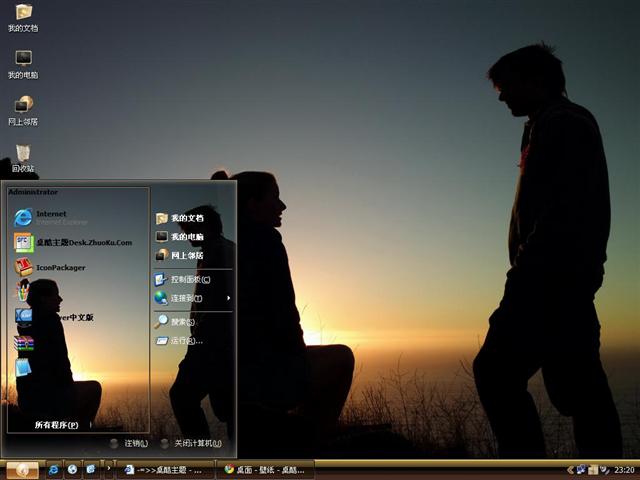Screen dimensions: 640x480
Task: Select 我的文档 desktop icon
Action: [x=23, y=14]
